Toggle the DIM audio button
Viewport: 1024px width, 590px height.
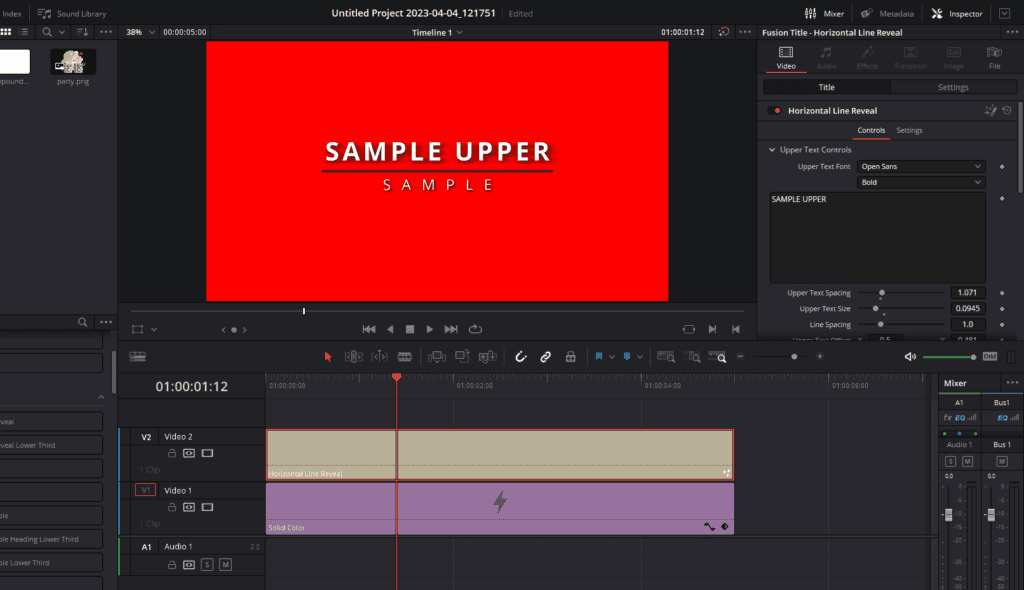990,357
